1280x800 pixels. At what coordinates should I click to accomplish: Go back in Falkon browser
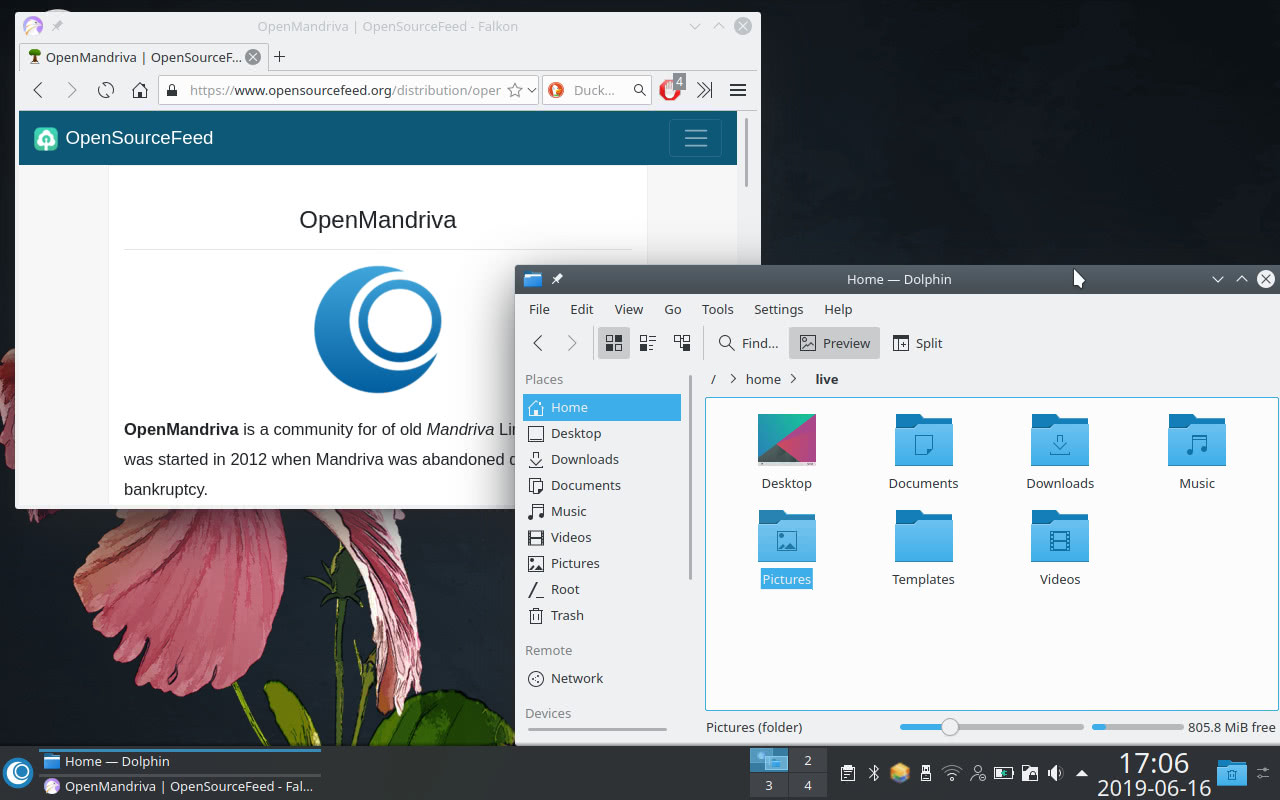pyautogui.click(x=38, y=90)
